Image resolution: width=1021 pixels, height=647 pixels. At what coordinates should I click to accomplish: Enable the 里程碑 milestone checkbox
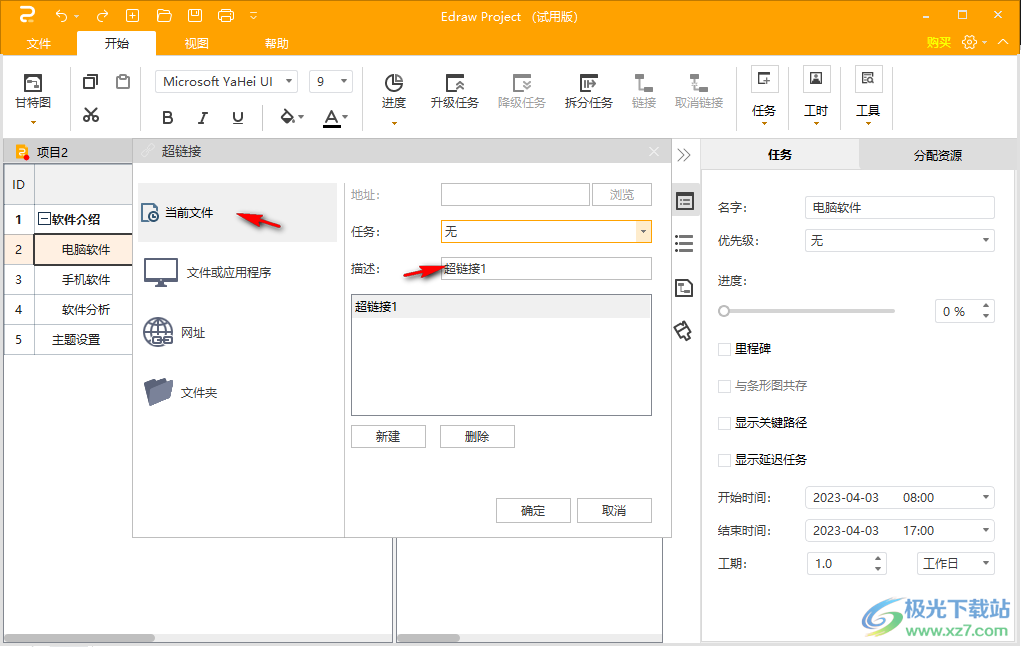pyautogui.click(x=724, y=349)
